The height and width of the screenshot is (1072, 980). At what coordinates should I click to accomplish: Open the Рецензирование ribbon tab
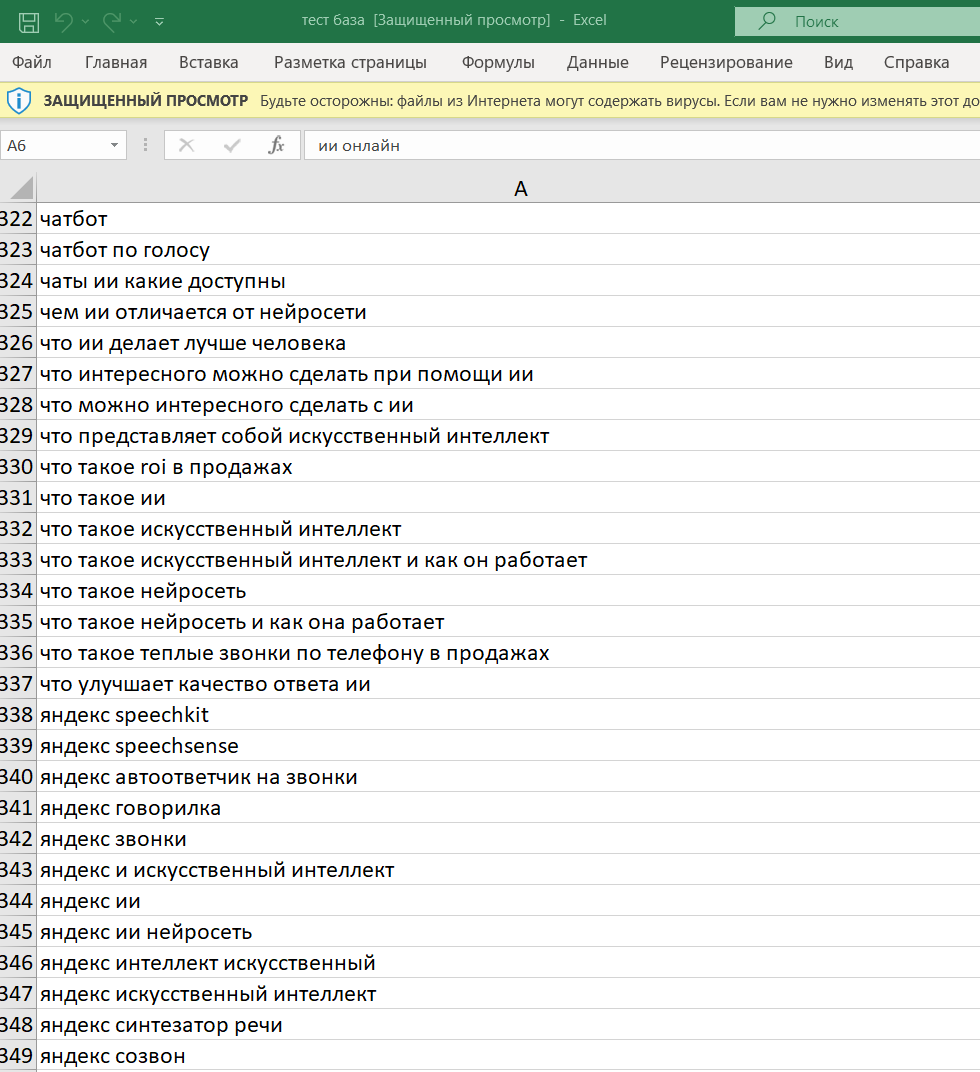pos(726,62)
